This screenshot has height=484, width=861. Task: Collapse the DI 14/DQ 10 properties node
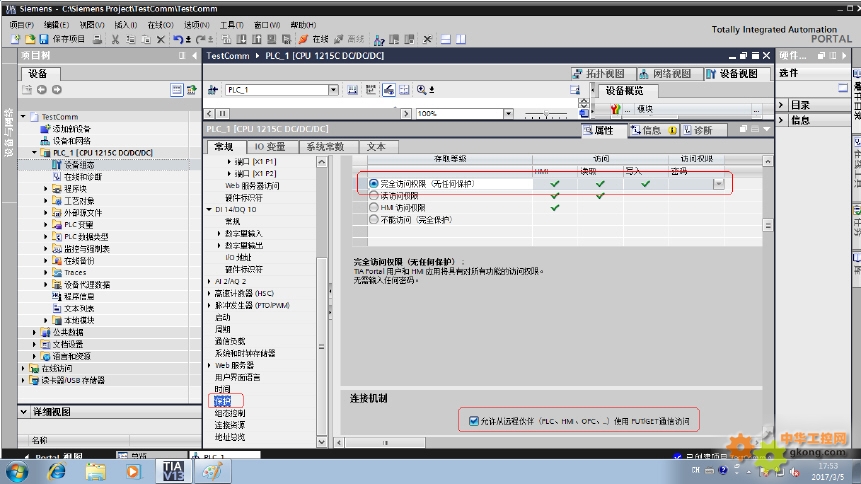(209, 209)
